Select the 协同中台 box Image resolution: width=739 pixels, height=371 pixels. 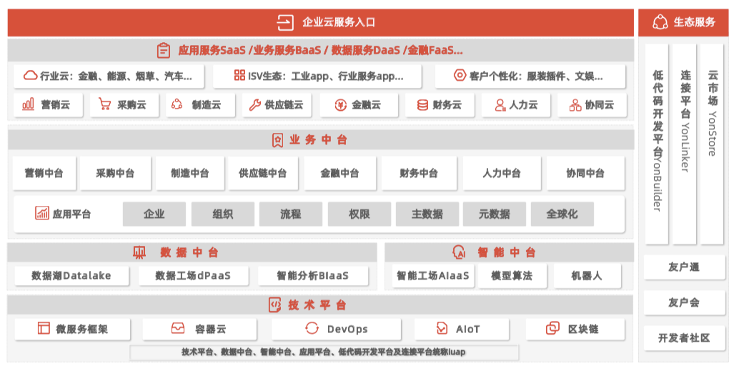point(585,173)
